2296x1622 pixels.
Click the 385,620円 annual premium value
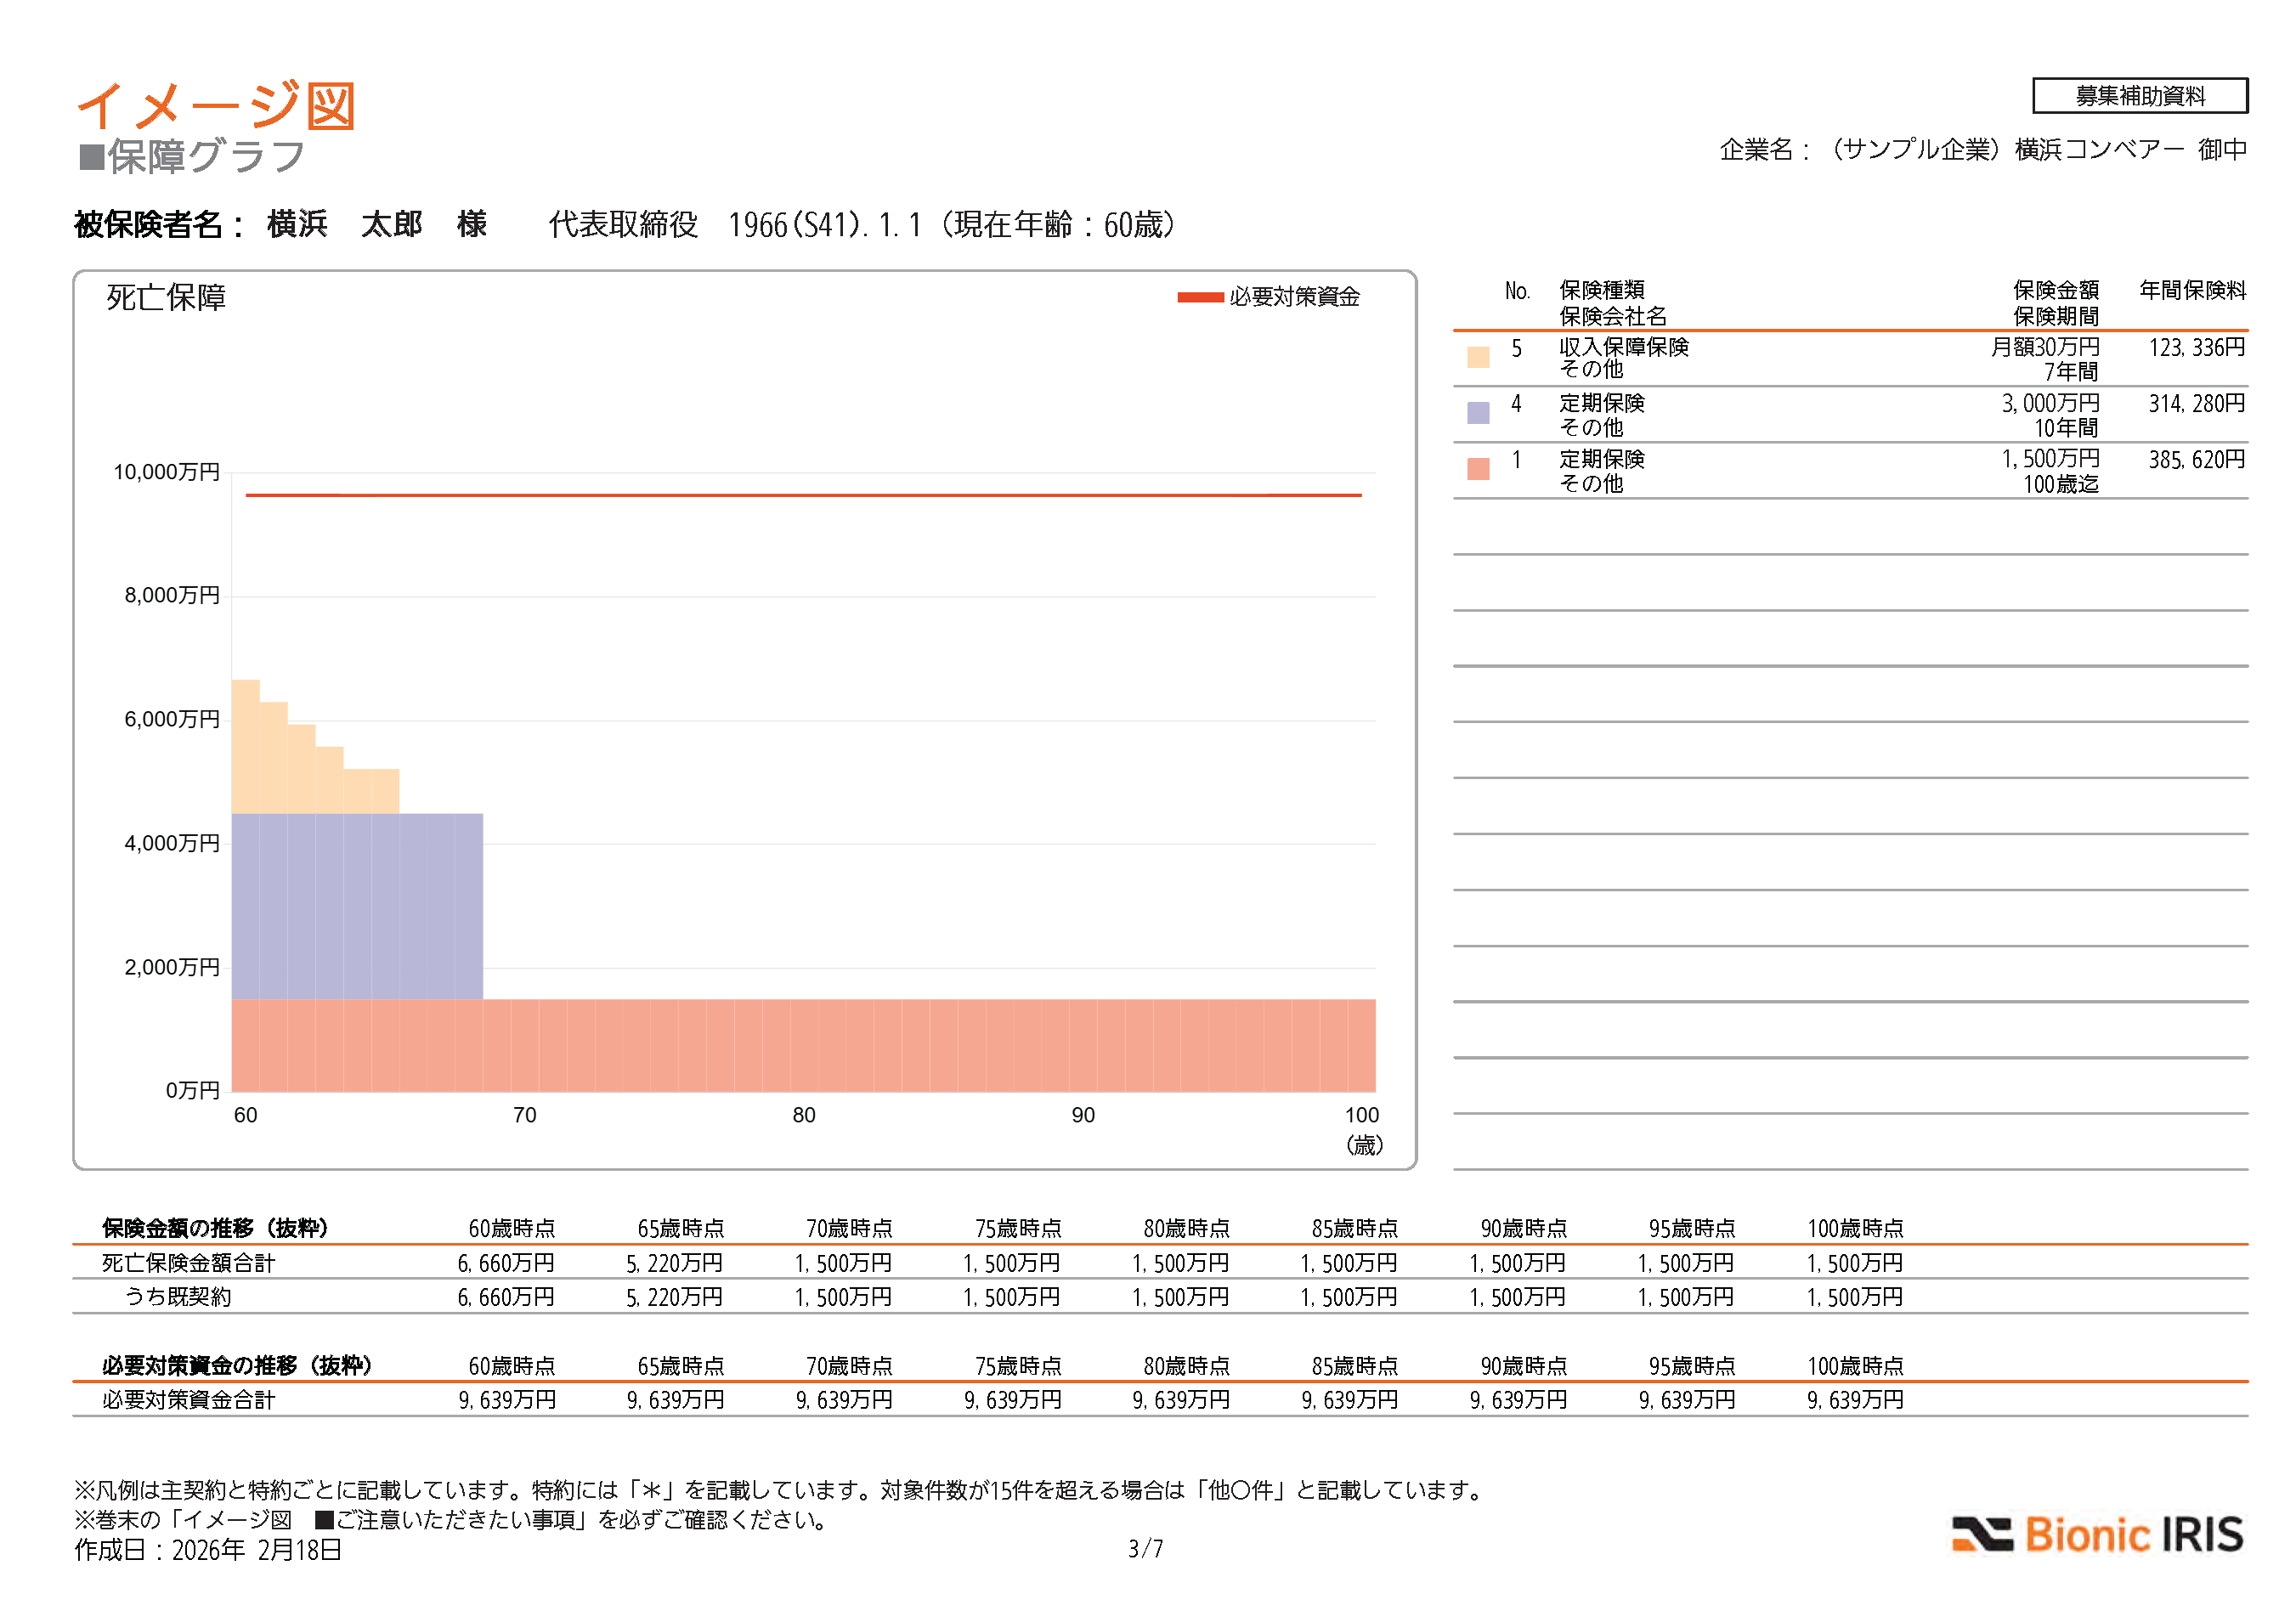click(2196, 460)
